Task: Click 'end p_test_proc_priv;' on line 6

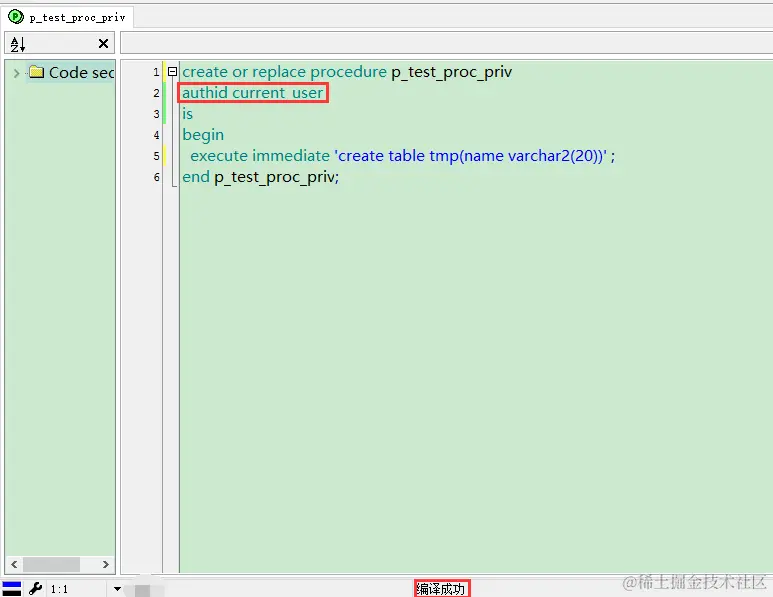Action: [x=260, y=177]
